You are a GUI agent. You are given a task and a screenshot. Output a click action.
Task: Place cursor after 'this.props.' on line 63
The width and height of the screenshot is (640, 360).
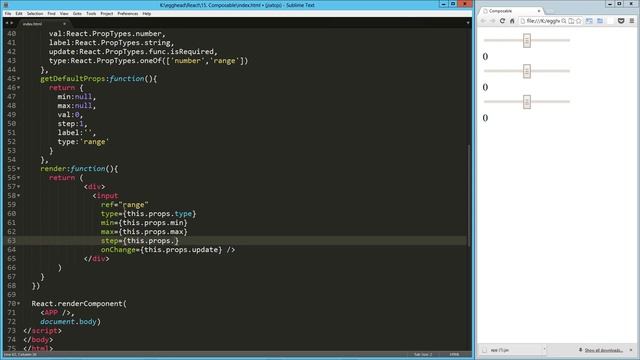(174, 241)
